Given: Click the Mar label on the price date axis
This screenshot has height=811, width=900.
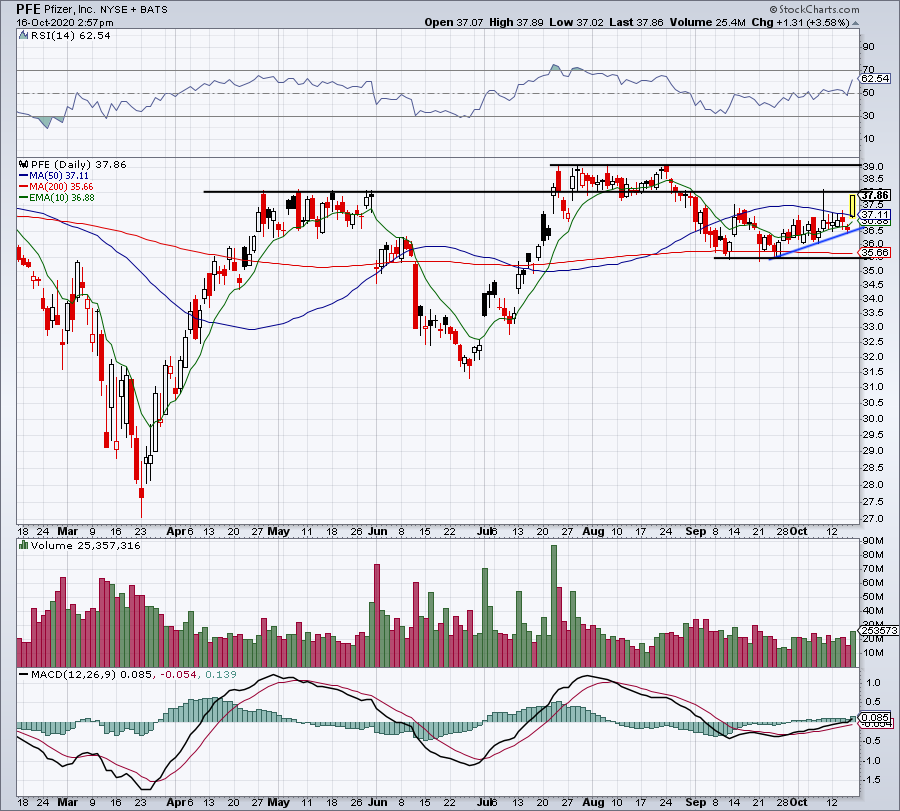Looking at the screenshot, I should [68, 531].
